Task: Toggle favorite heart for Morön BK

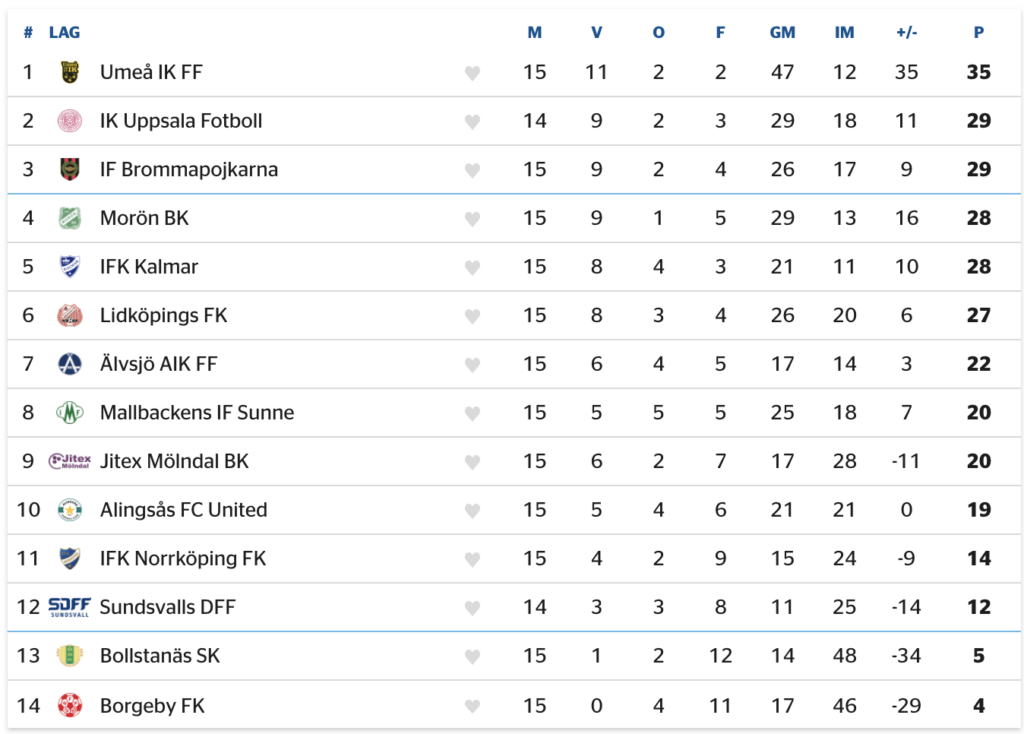Action: 472,219
